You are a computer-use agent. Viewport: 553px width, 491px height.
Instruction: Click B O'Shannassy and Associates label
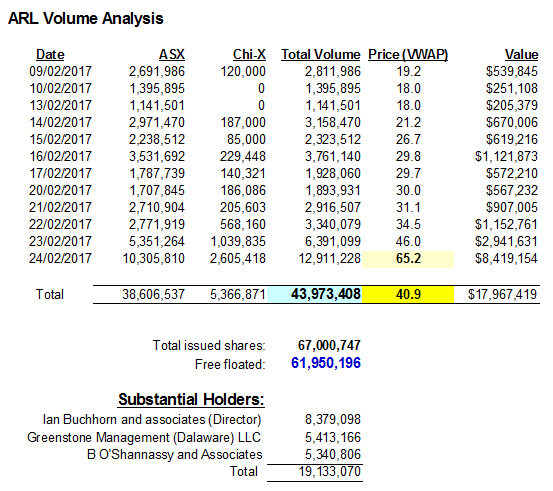(x=175, y=454)
